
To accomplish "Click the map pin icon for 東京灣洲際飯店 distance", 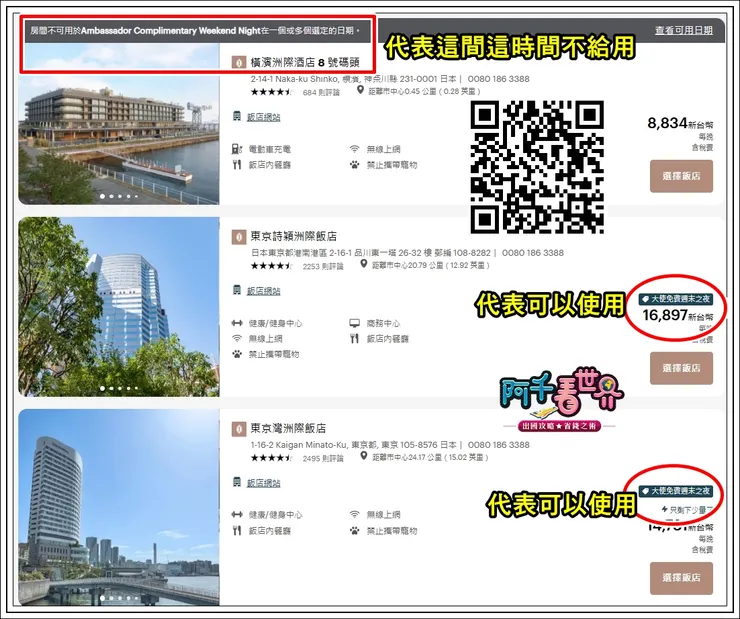I will (x=363, y=456).
